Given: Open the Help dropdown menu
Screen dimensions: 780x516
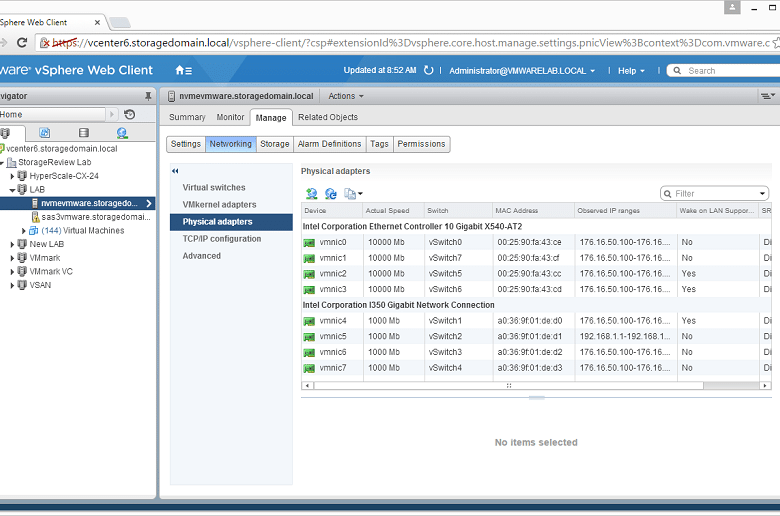Looking at the screenshot, I should click(x=631, y=71).
